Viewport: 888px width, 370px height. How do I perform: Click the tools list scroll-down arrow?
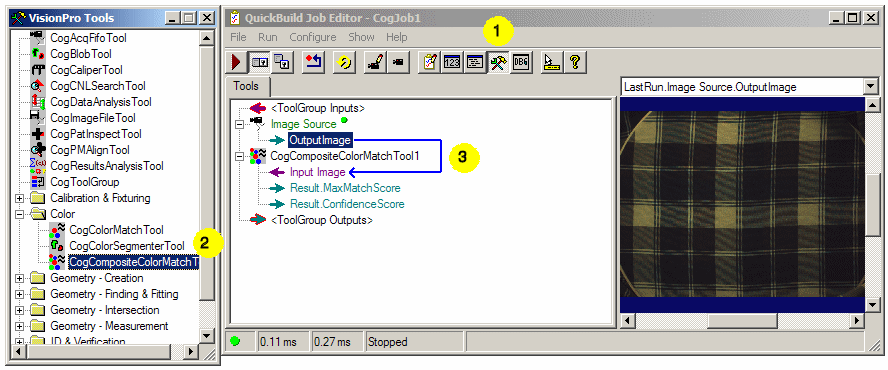207,336
